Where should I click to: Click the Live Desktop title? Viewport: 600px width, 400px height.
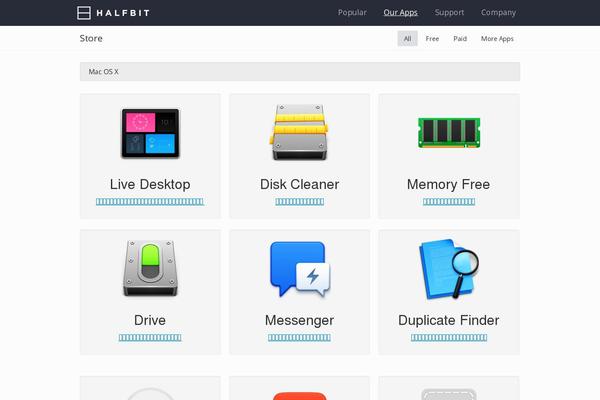coord(150,184)
